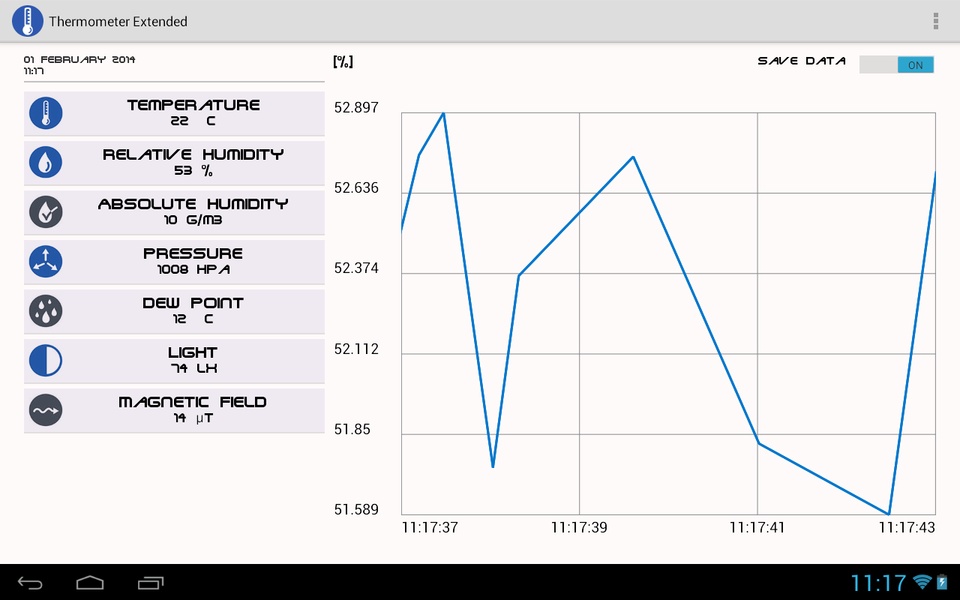Tap the 51.85 y-axis value
The width and height of the screenshot is (960, 600).
click(352, 429)
